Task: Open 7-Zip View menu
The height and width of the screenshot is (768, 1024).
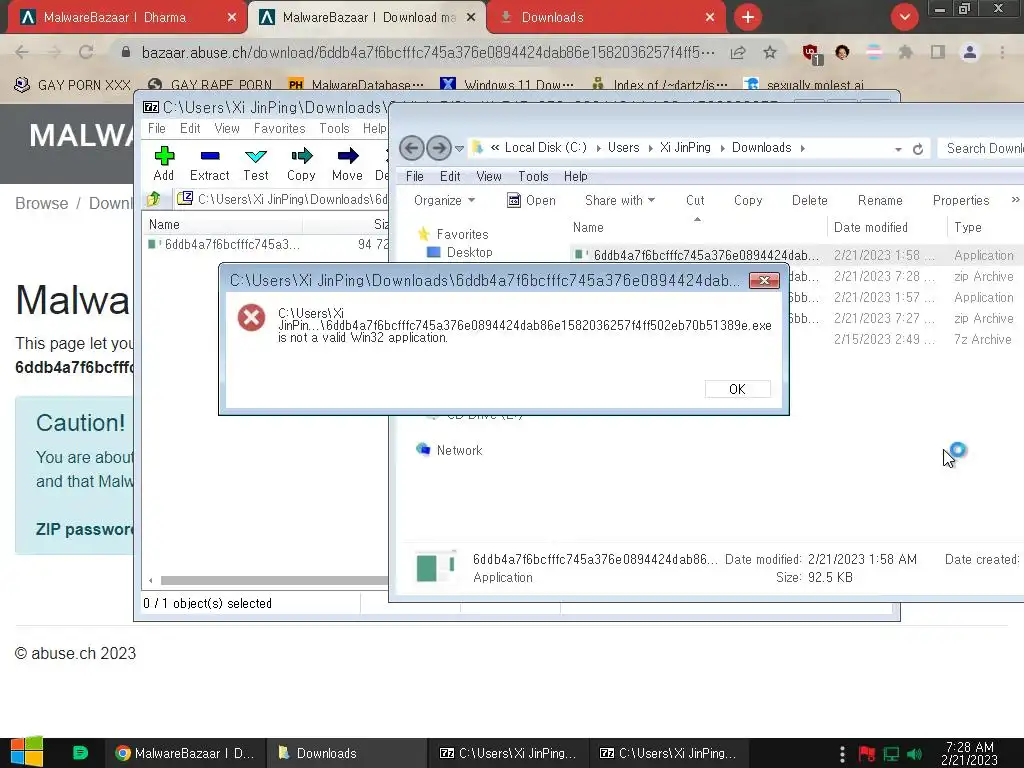Action: click(x=227, y=128)
